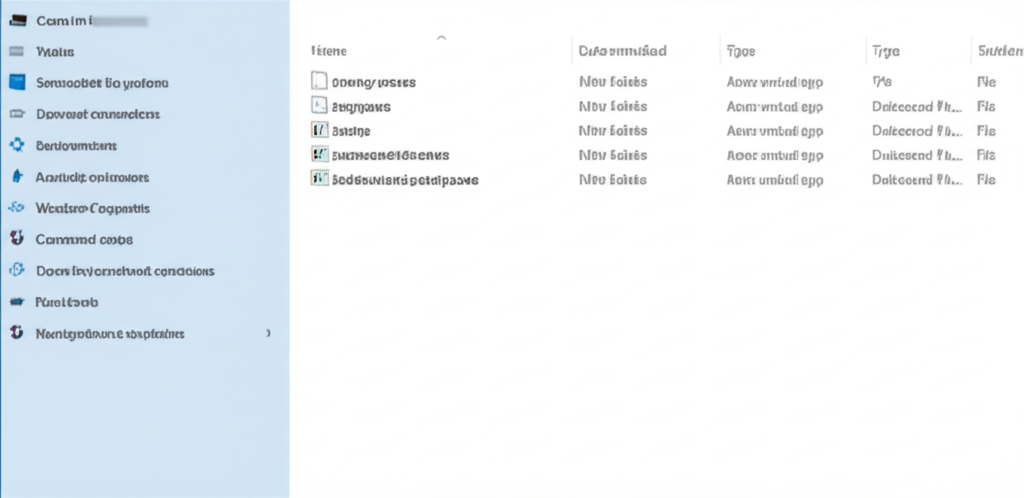Viewport: 1024px width, 498px height.
Task: Click the file icon of the fifth list row
Action: click(x=319, y=179)
